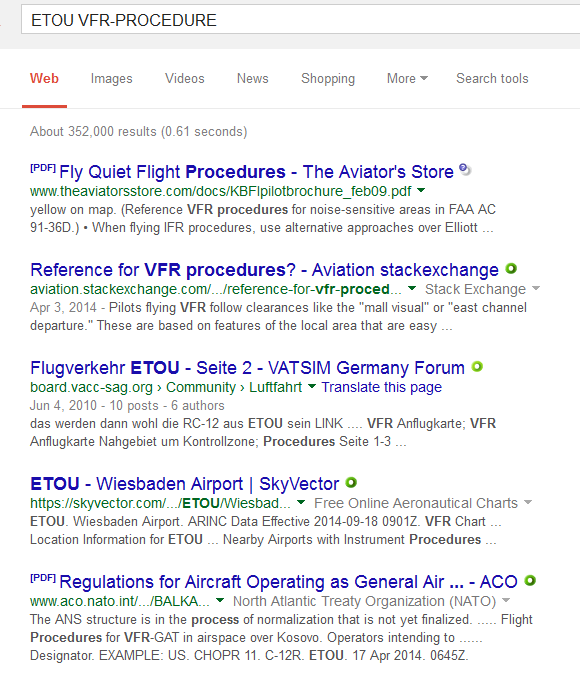This screenshot has width=580, height=682.
Task: Click green circle icon next to Aviation stackexchange title
Action: 511,269
